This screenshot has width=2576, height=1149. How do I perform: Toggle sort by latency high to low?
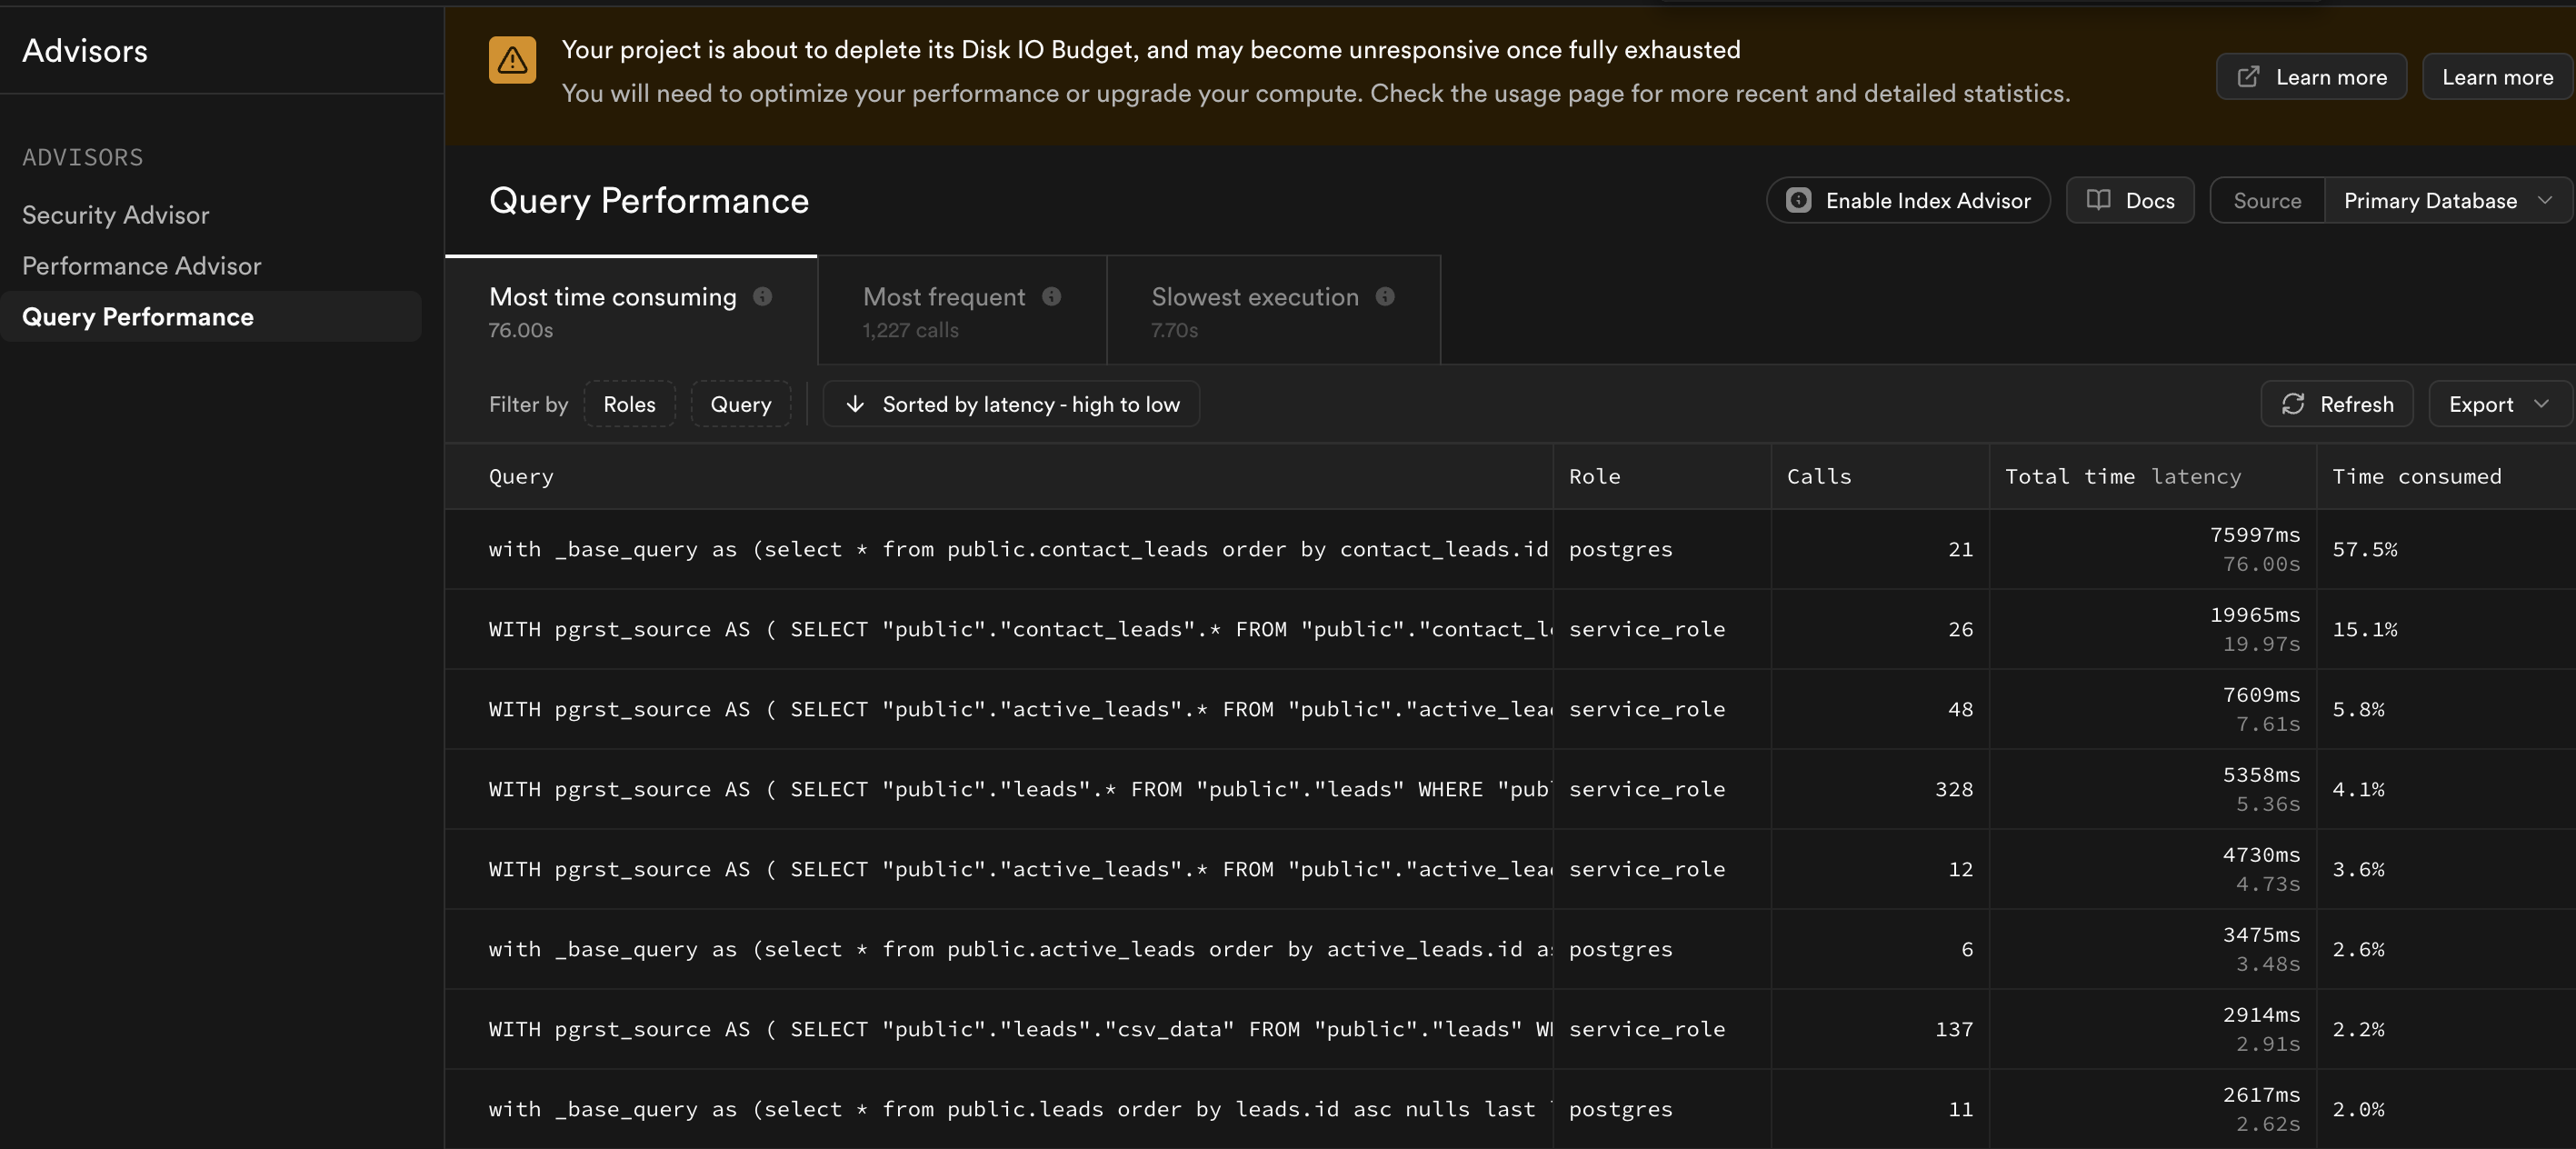(x=1011, y=404)
